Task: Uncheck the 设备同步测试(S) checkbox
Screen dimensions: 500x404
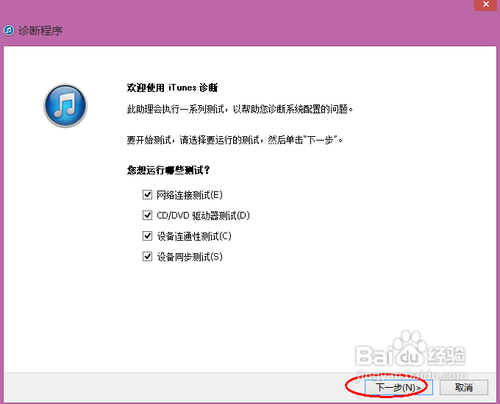Action: (x=147, y=257)
